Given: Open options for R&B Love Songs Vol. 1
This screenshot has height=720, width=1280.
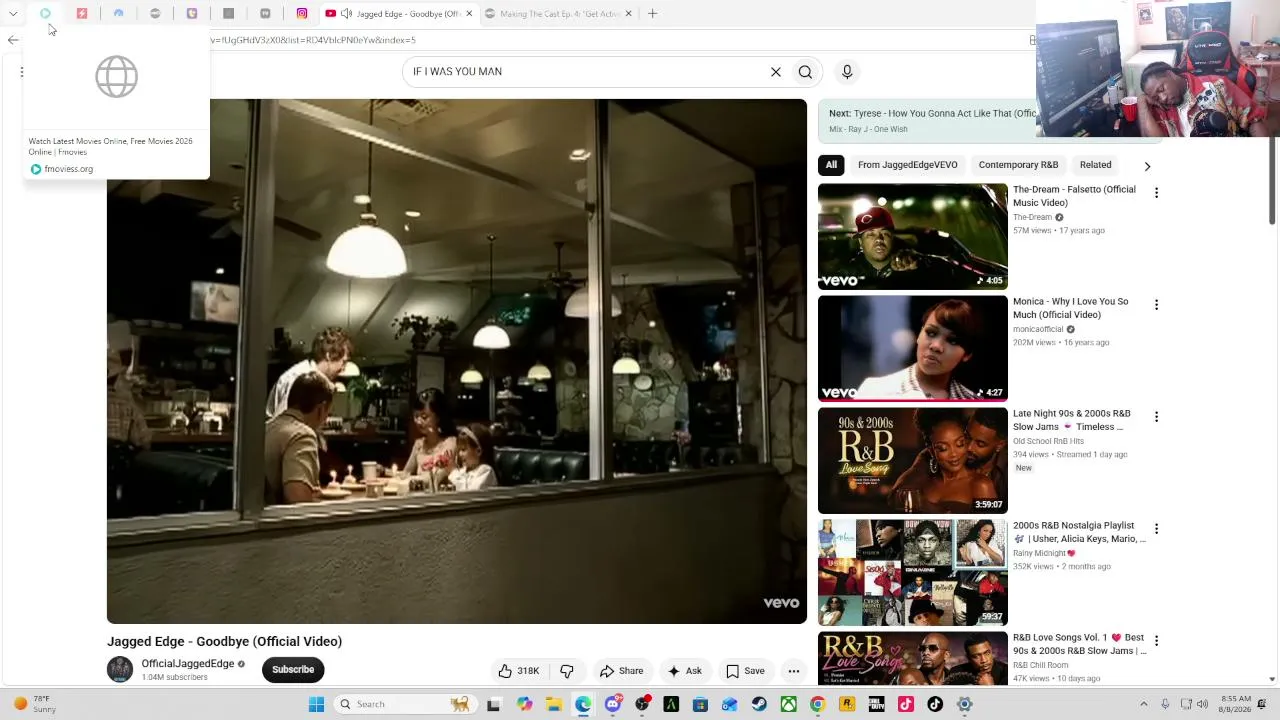Looking at the screenshot, I should (1156, 641).
